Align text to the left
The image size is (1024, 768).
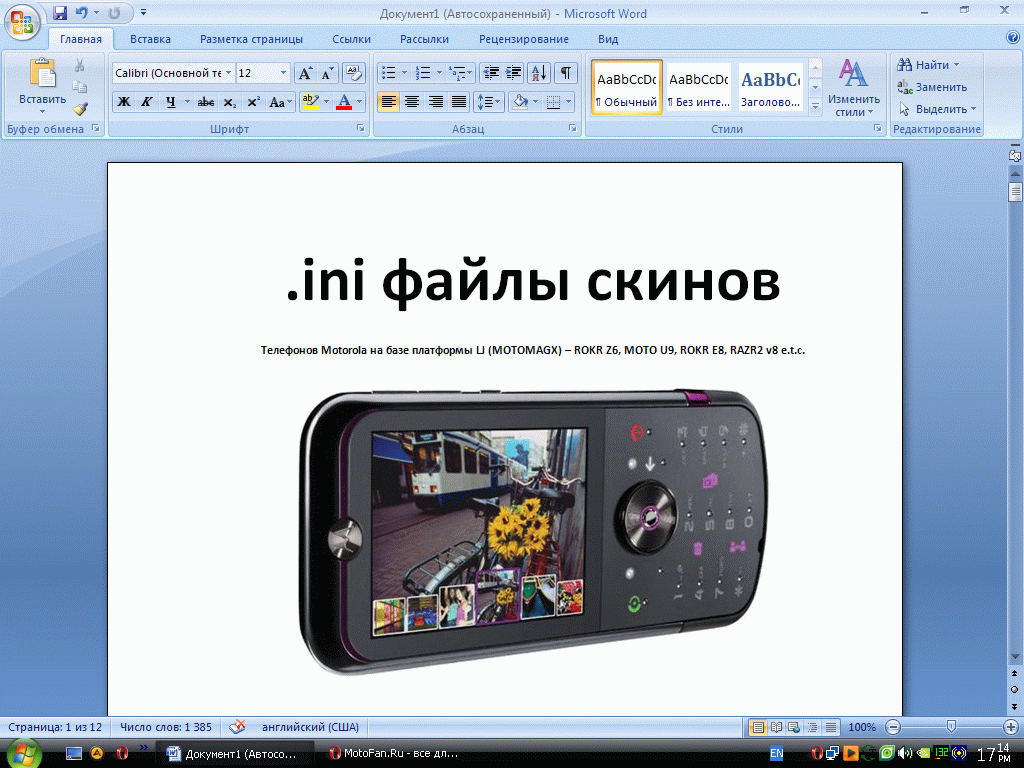pyautogui.click(x=389, y=102)
